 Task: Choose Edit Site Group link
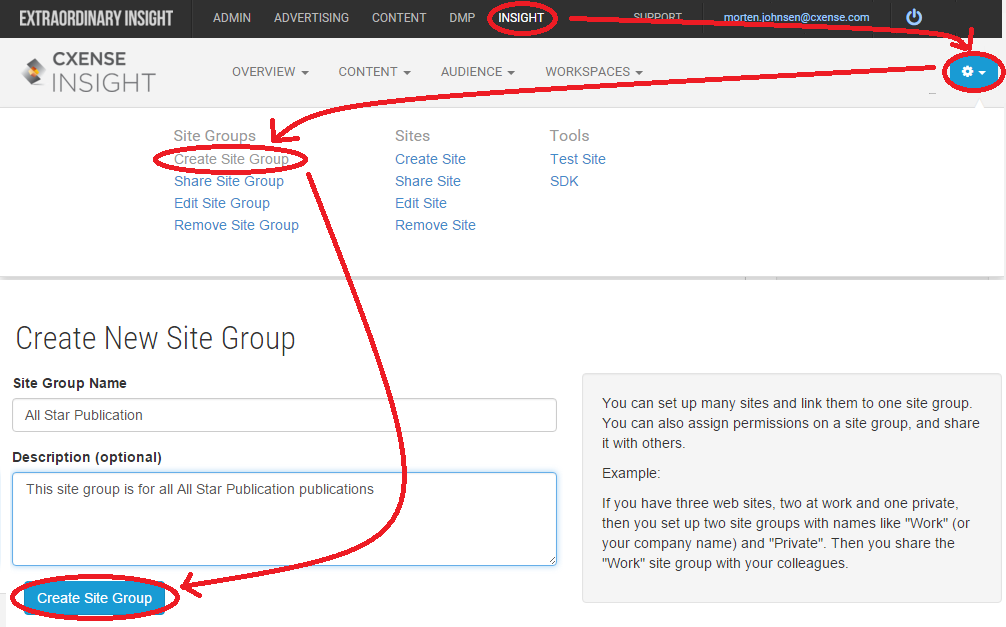(221, 203)
